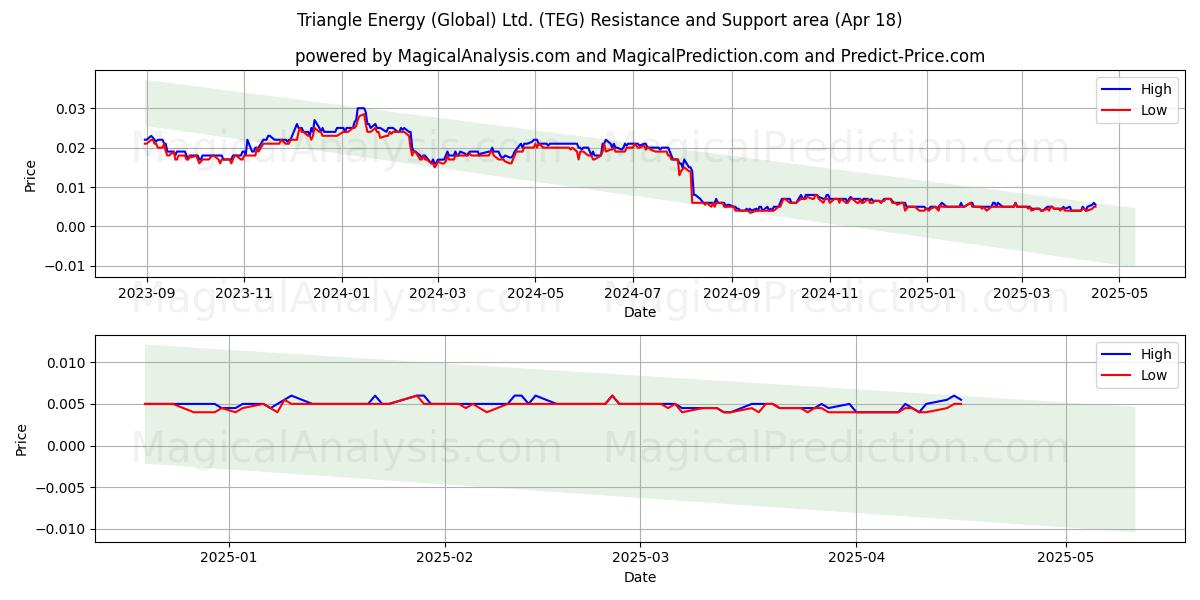Click the '−0.01' price tick label

(x=66, y=266)
